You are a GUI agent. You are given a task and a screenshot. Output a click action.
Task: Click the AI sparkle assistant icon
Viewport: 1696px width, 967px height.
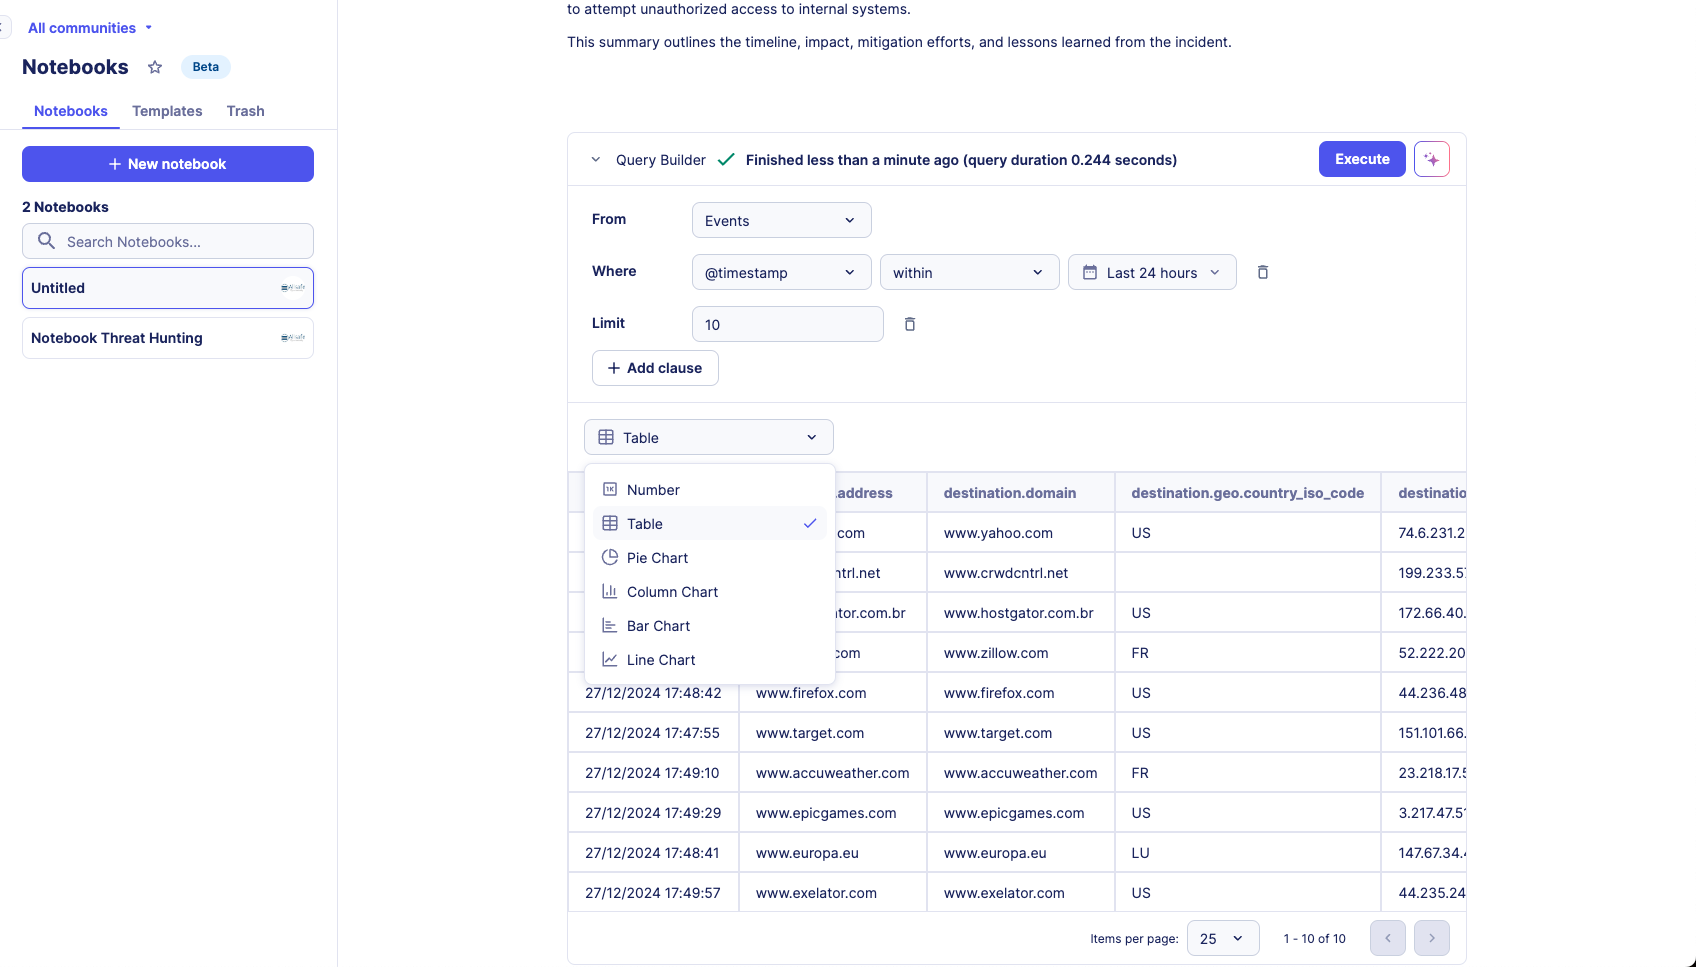[1431, 159]
